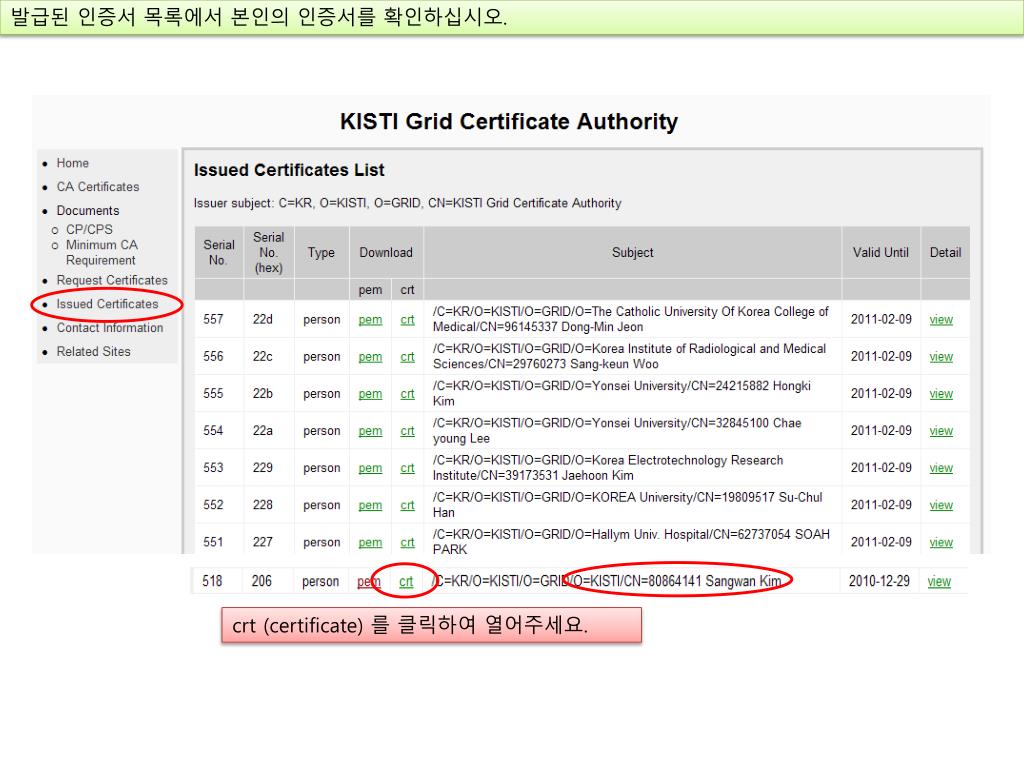Download pem for serial 552
The height and width of the screenshot is (768, 1024).
tap(370, 505)
